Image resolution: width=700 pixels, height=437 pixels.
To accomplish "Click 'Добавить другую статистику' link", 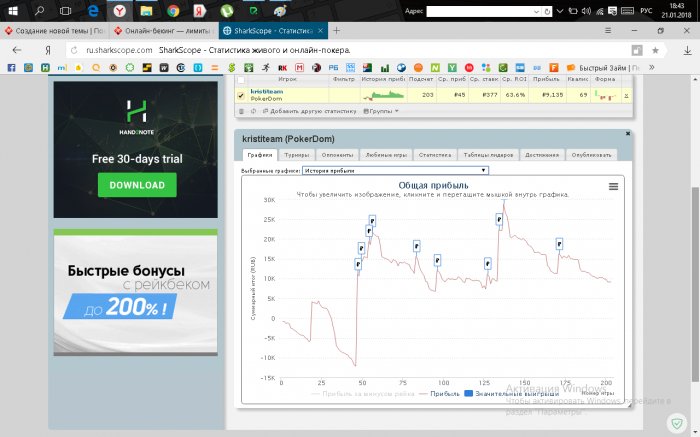I will pos(311,111).
